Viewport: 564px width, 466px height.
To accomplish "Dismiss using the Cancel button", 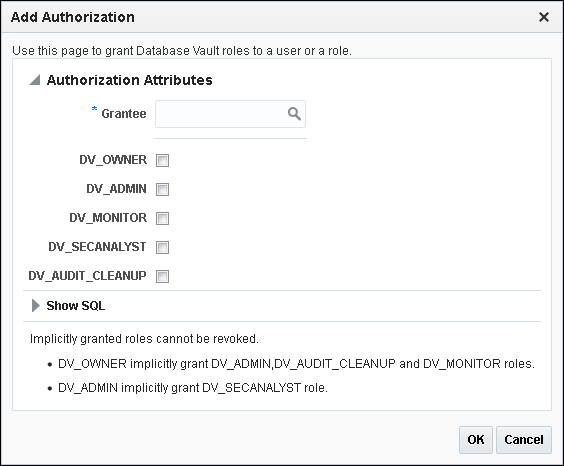I will pyautogui.click(x=524, y=440).
